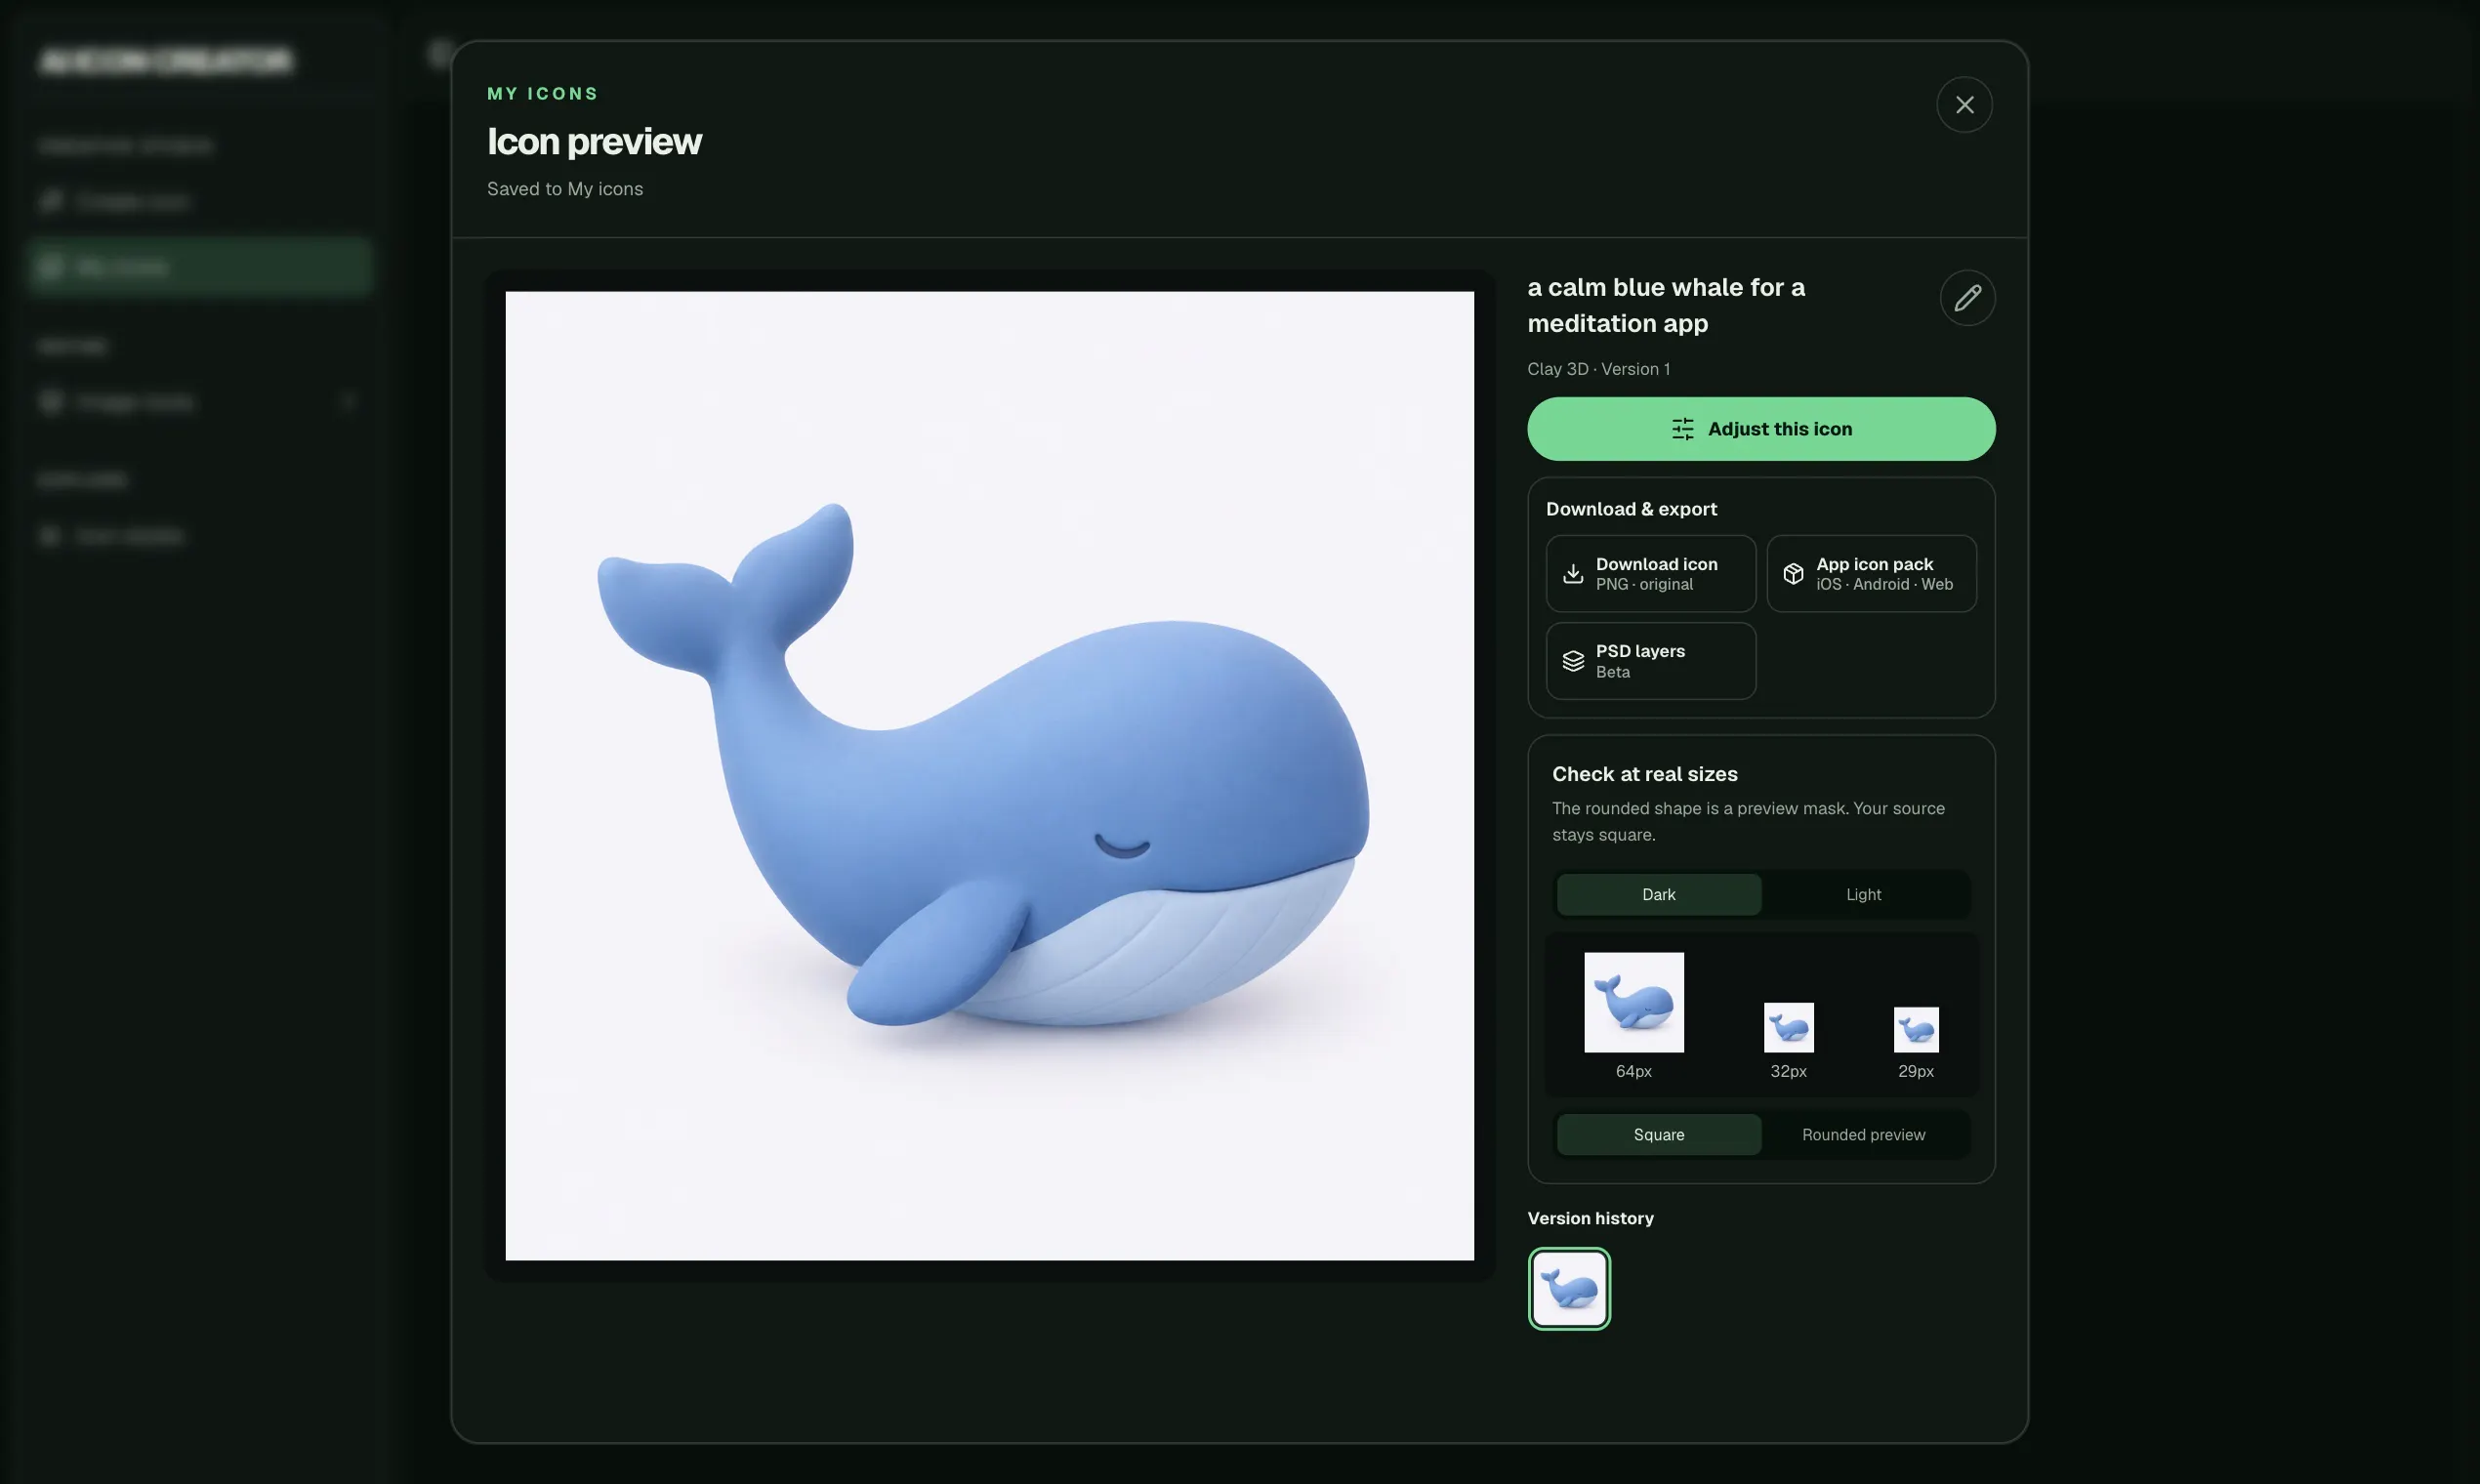Click 'Saved to My icons' text
The height and width of the screenshot is (1484, 2480).
(x=565, y=189)
